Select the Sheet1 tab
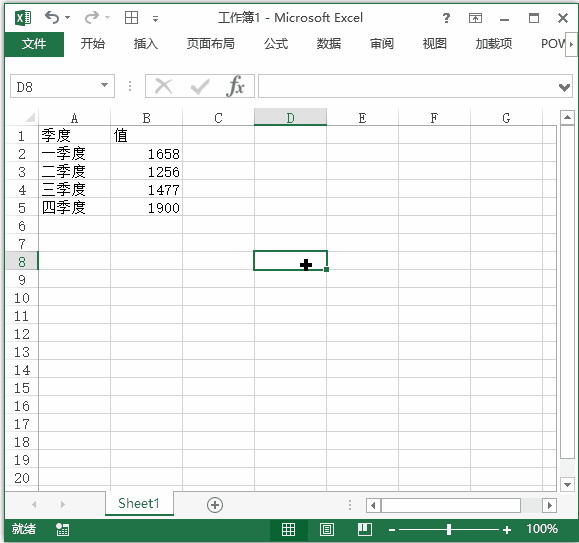This screenshot has height=543, width=579. coord(139,503)
